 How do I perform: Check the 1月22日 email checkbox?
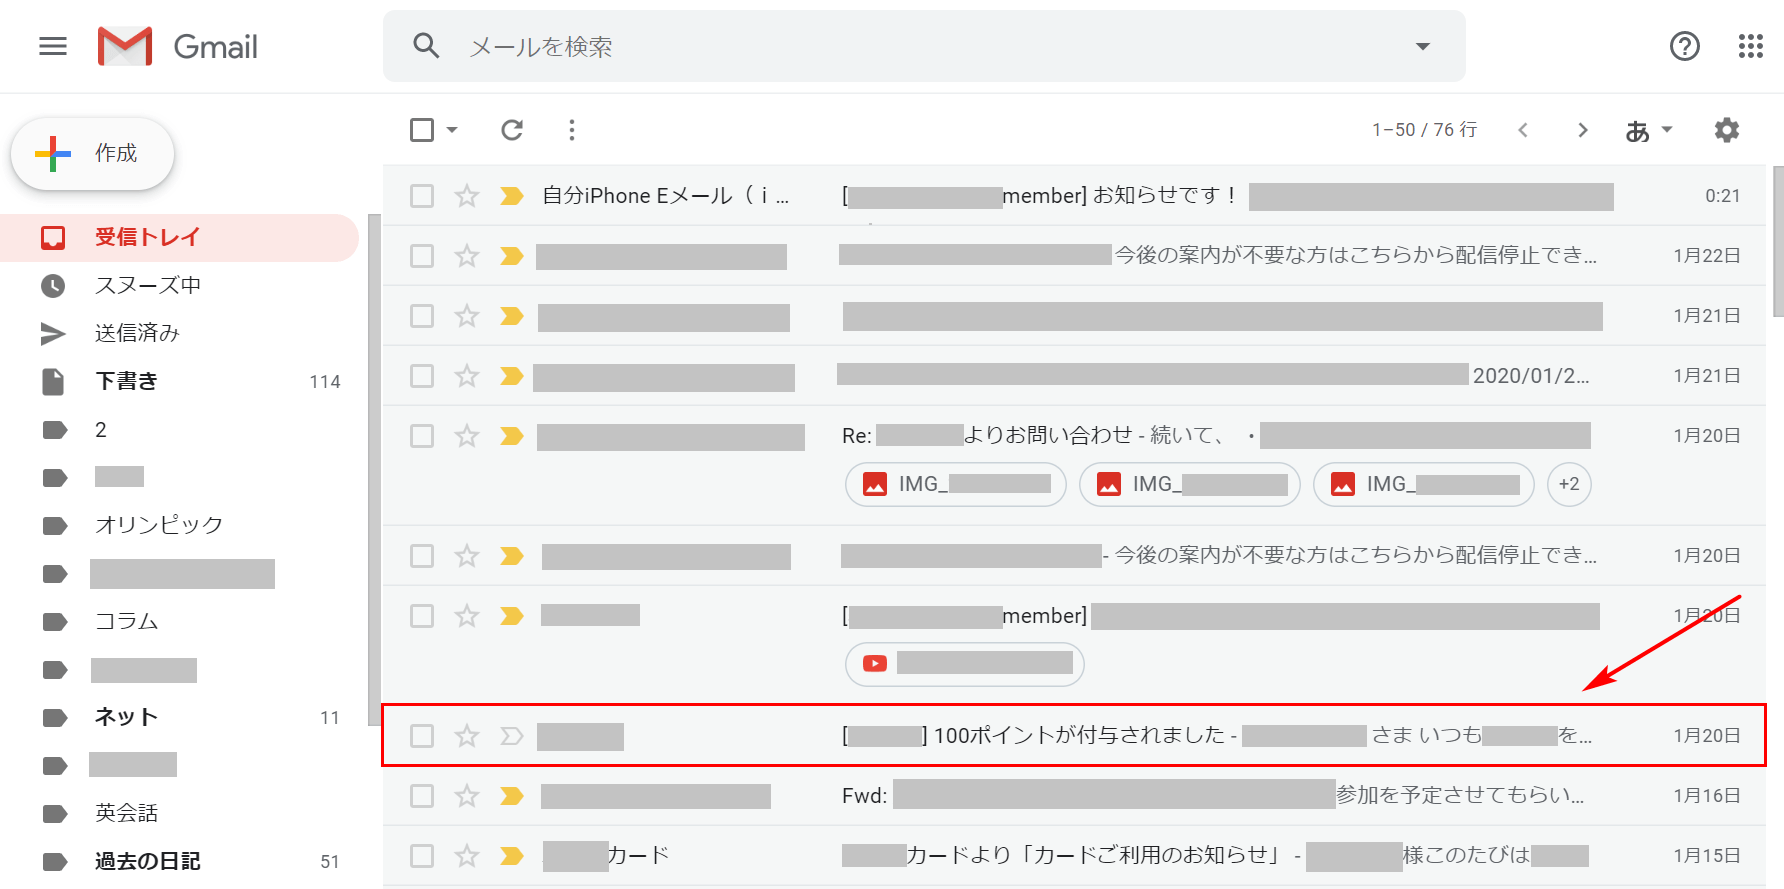422,256
